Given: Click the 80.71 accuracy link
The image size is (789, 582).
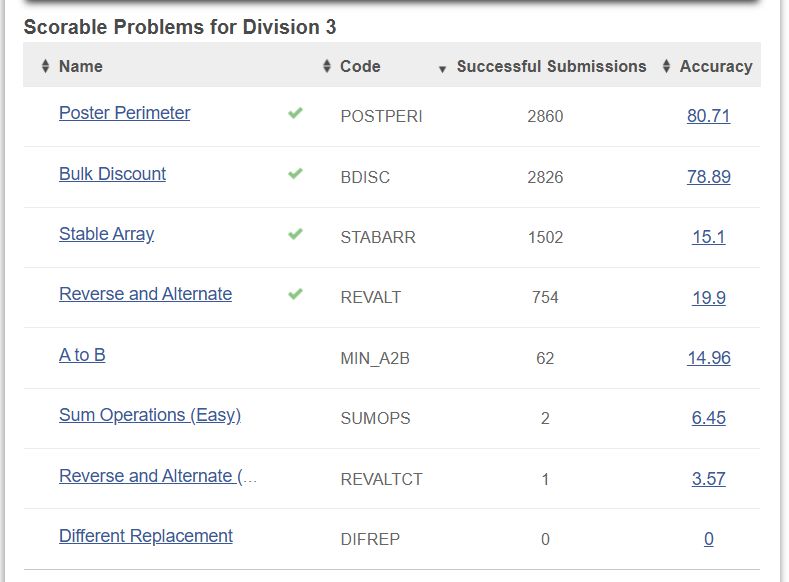Looking at the screenshot, I should pos(708,116).
